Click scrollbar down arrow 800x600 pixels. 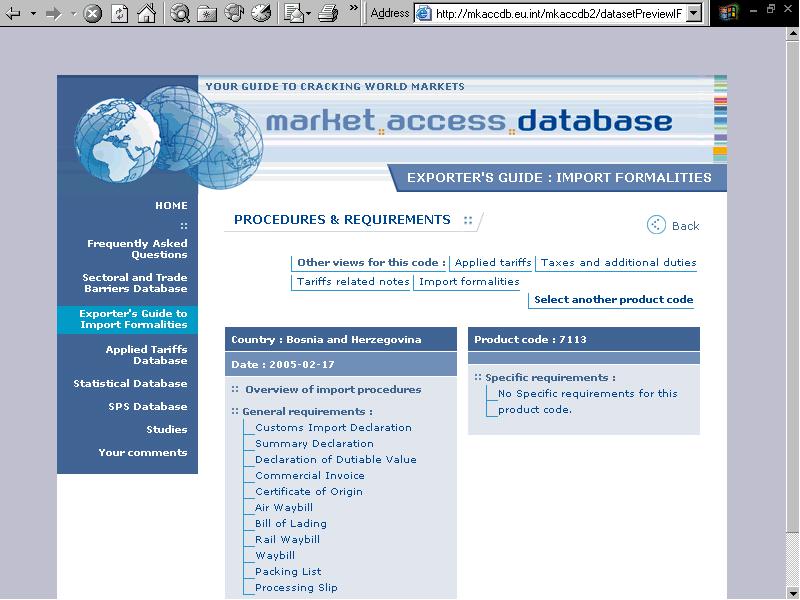pos(792,592)
